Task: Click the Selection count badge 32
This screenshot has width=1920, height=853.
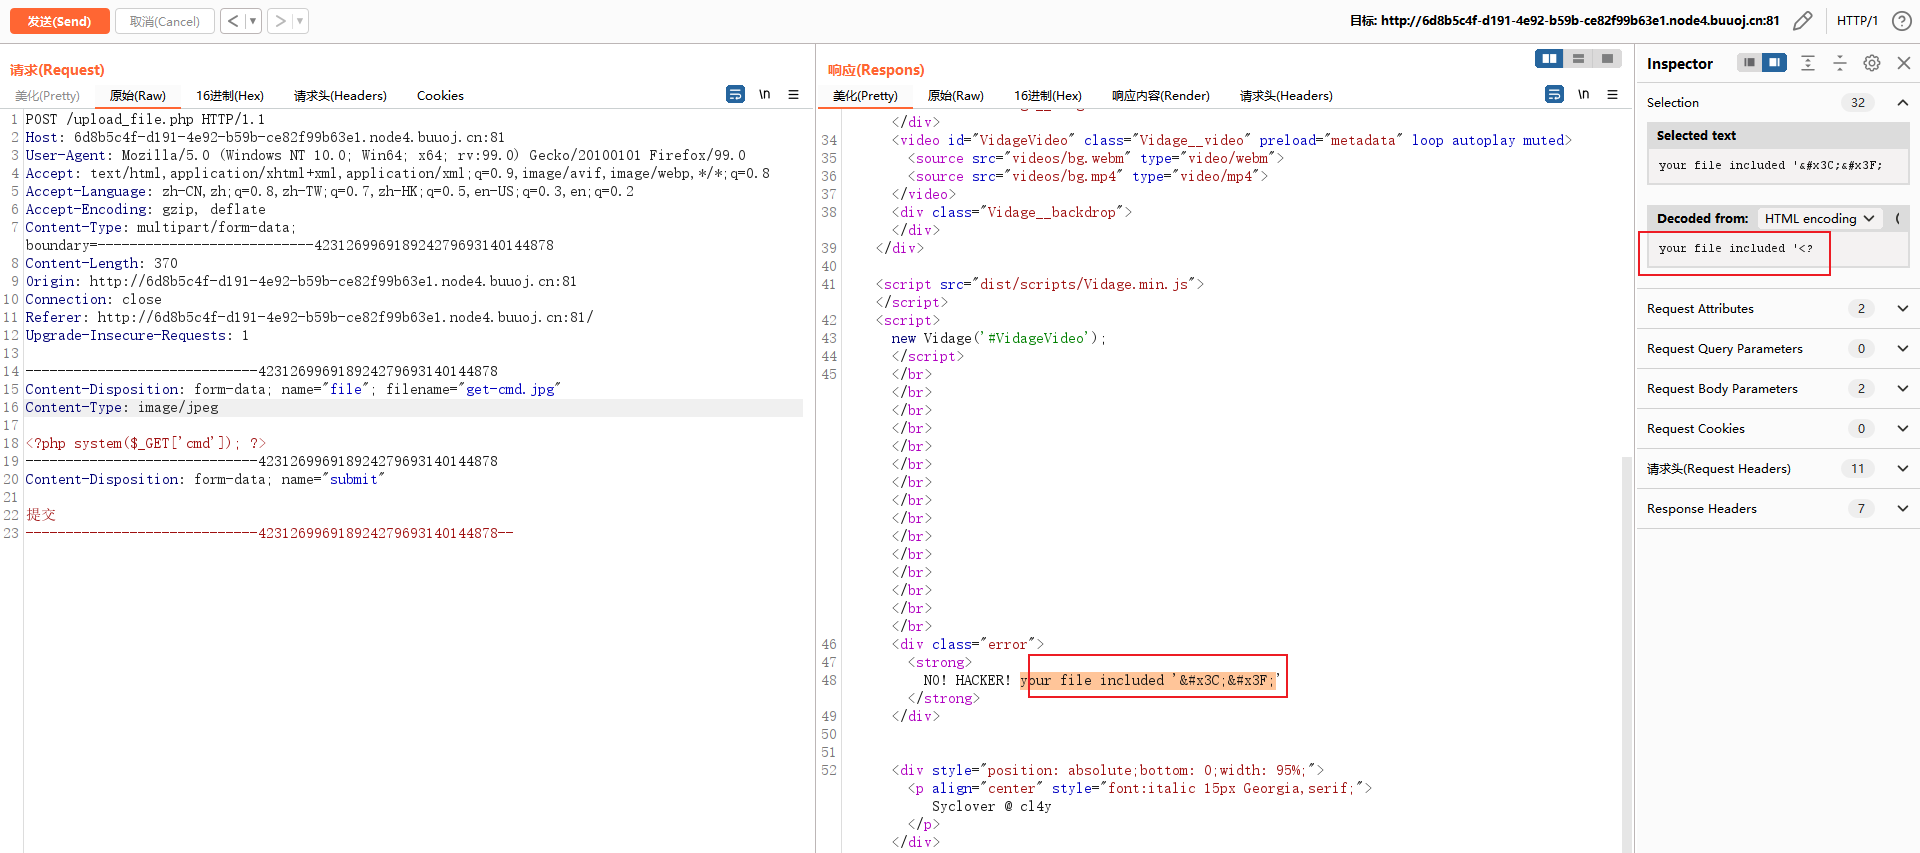Action: tap(1858, 102)
